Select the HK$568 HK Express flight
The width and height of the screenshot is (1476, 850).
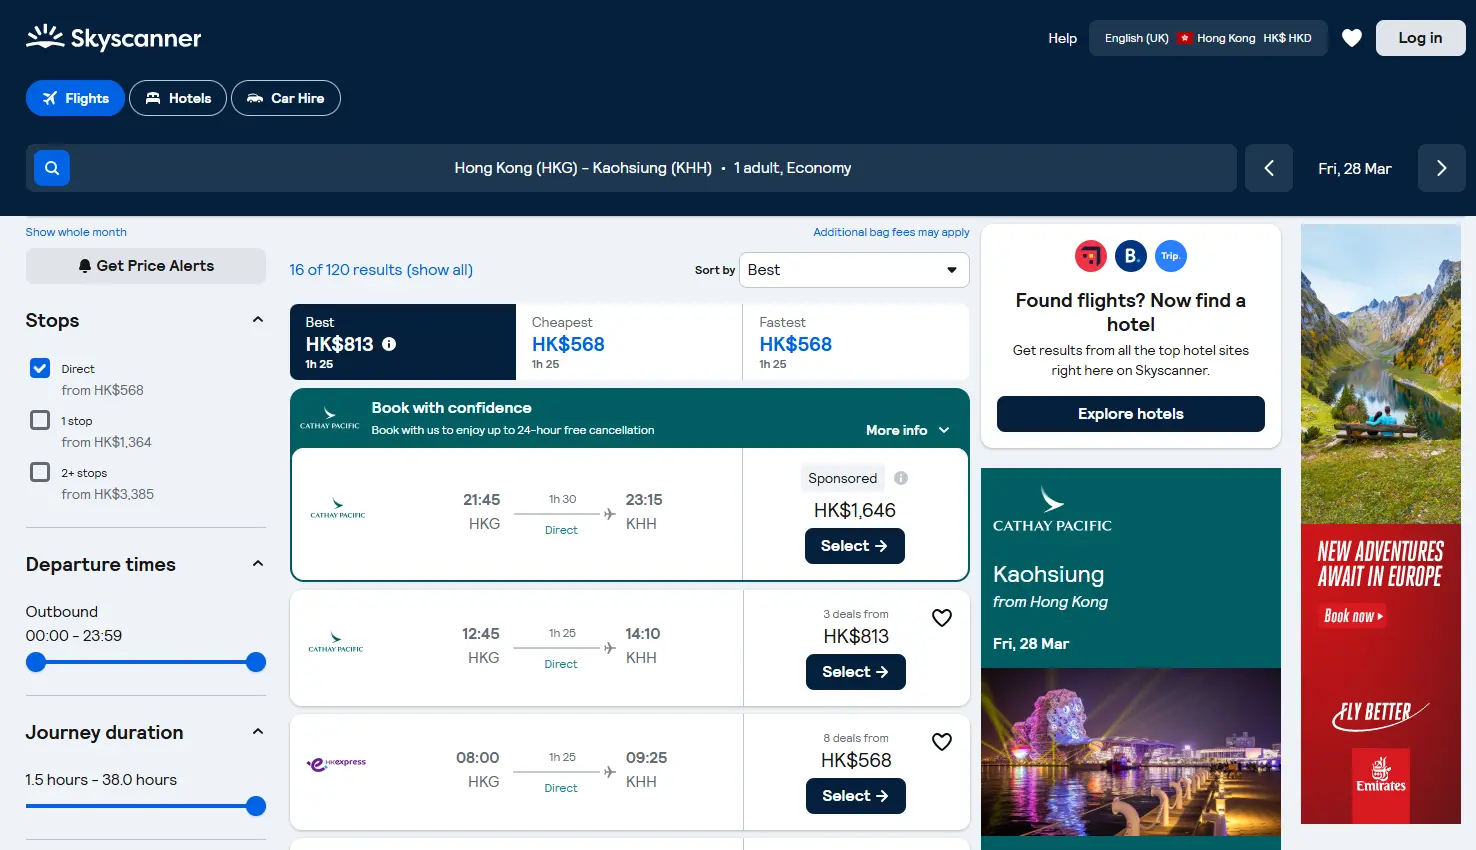(x=856, y=796)
